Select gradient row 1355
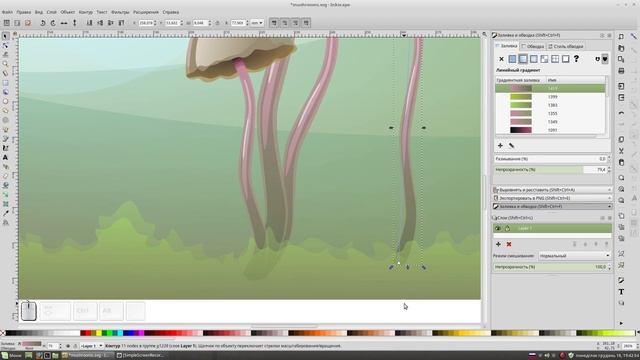Screen dimensions: 640x360 pyautogui.click(x=550, y=113)
